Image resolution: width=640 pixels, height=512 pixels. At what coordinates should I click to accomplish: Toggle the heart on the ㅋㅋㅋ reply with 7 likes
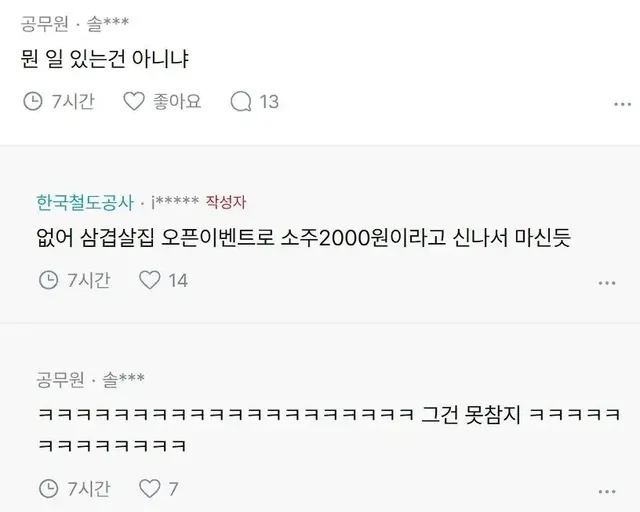coord(149,488)
